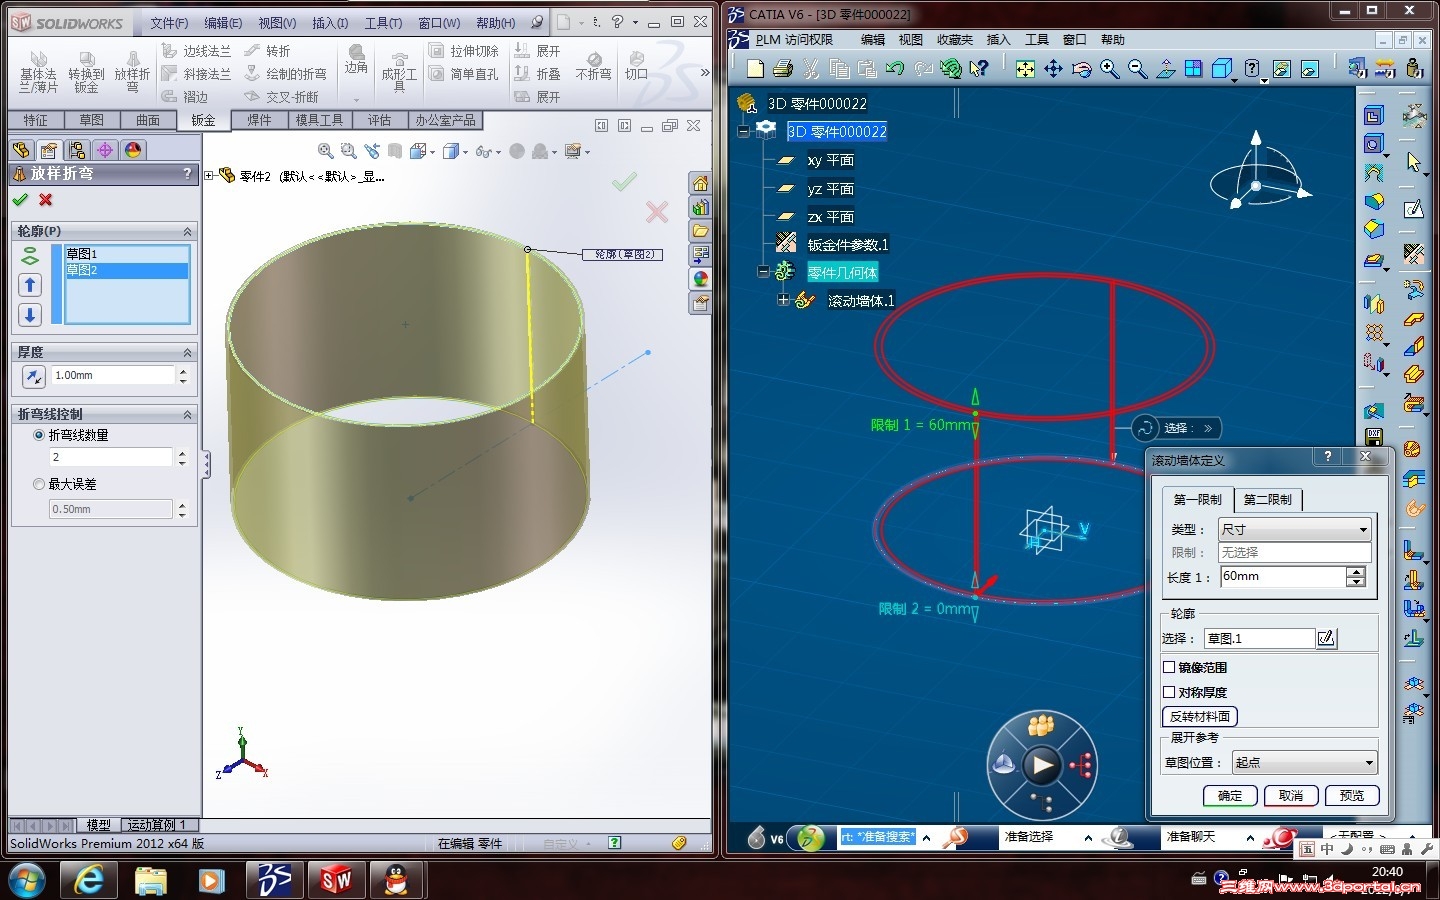The image size is (1440, 900).
Task: Select xy 平面 in the CATIA tree
Action: [x=830, y=160]
